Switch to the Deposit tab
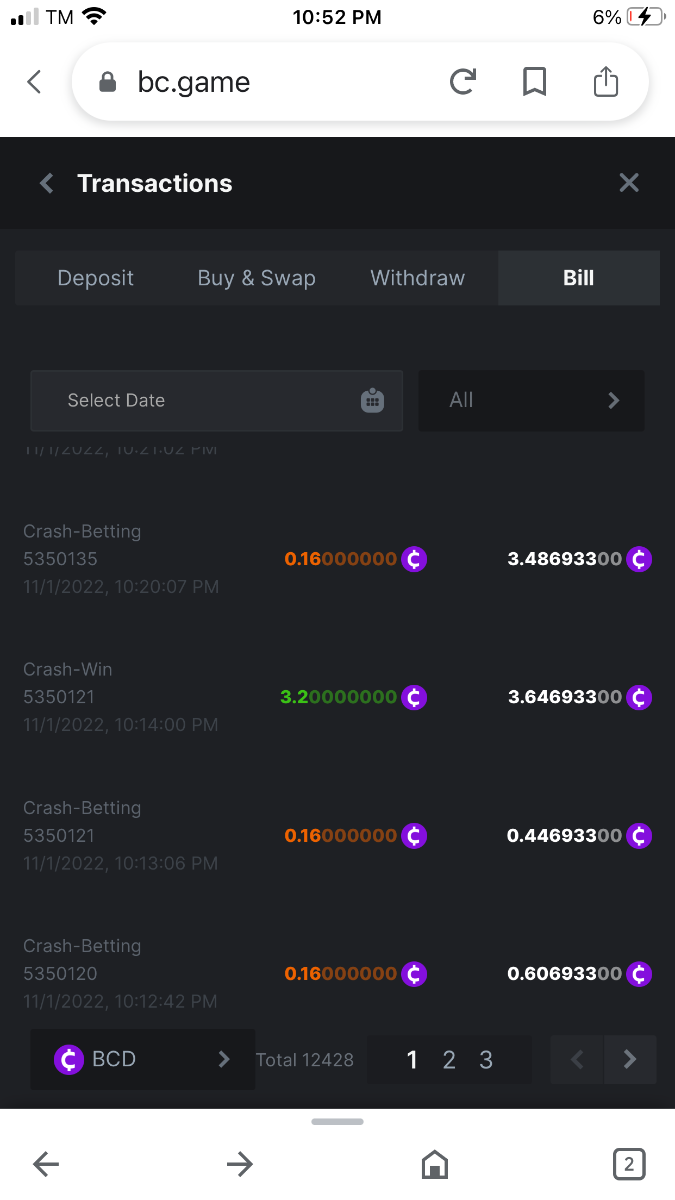 pos(95,278)
